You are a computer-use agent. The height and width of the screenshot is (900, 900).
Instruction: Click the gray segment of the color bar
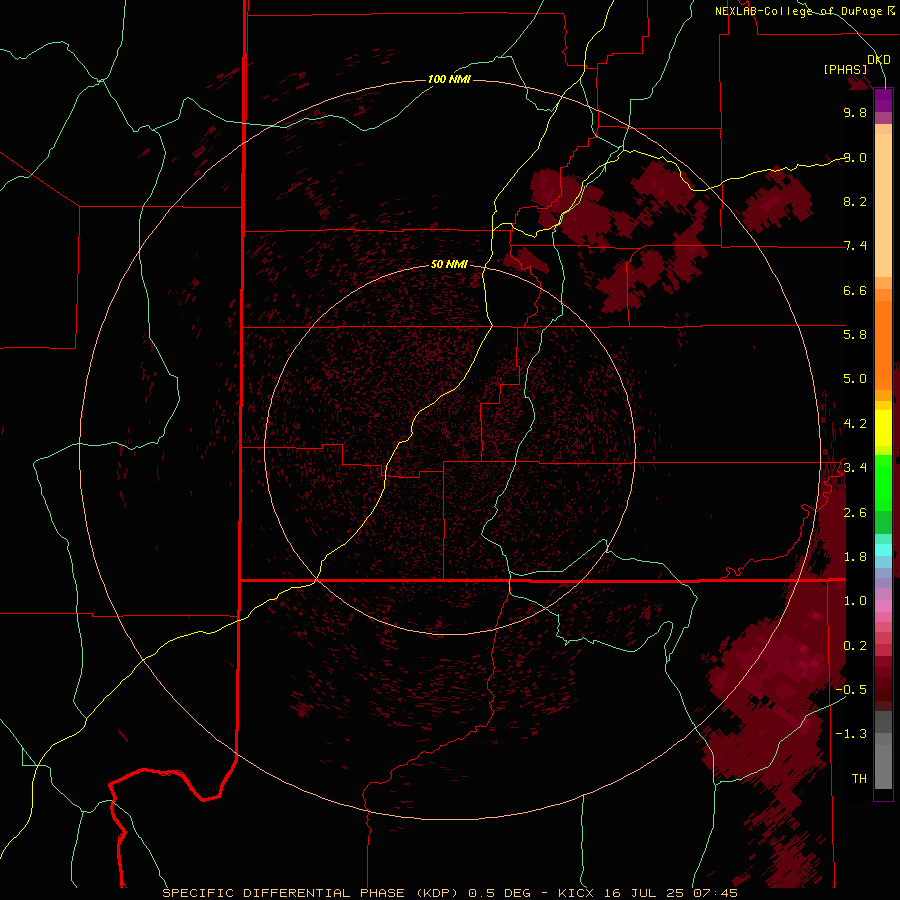coord(883,751)
